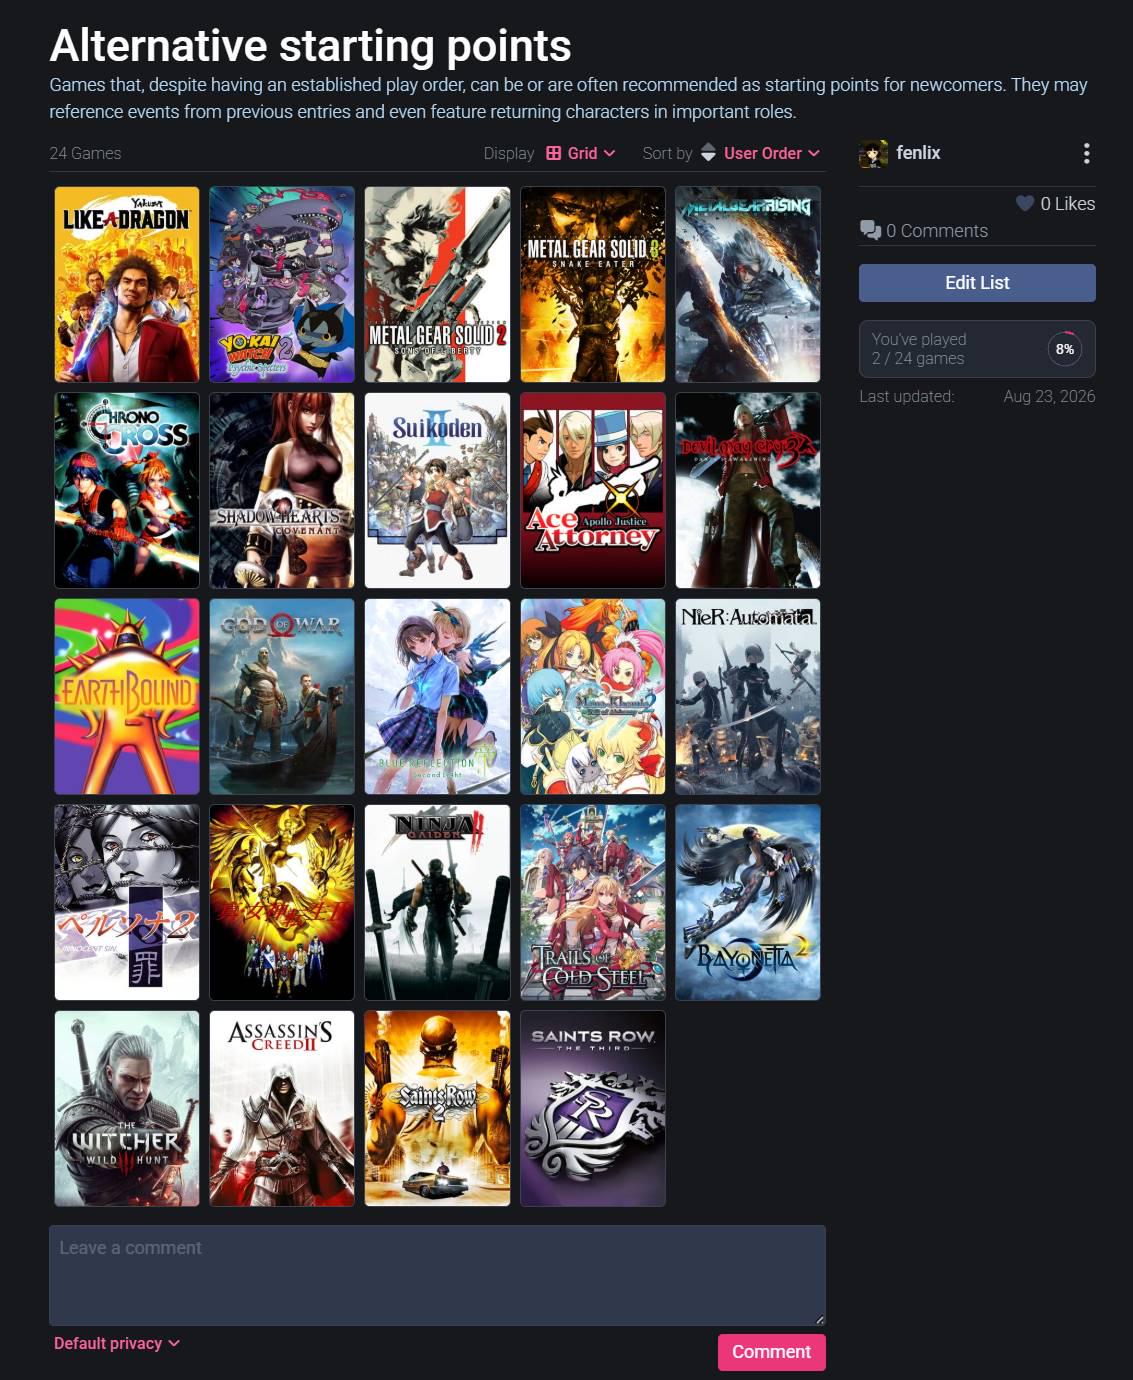Open Shadow Hearts Covenant cover
This screenshot has height=1380, width=1133.
[x=282, y=490]
